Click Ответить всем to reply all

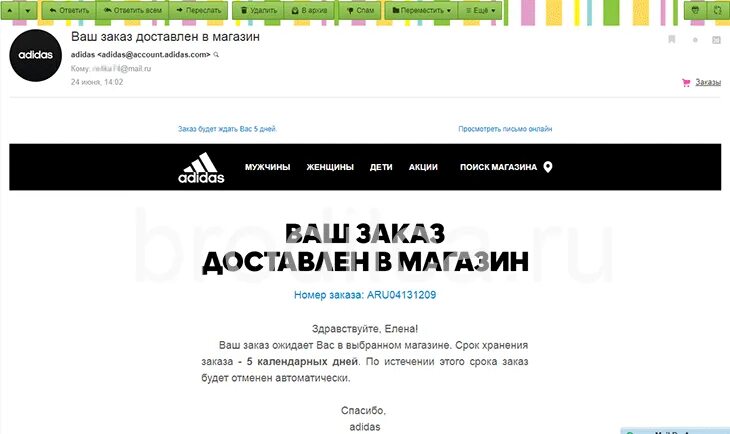click(x=133, y=10)
